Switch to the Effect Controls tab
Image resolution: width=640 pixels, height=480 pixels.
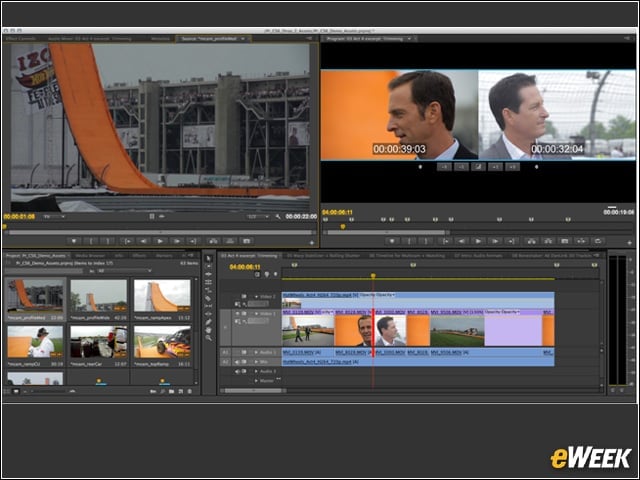pyautogui.click(x=21, y=39)
